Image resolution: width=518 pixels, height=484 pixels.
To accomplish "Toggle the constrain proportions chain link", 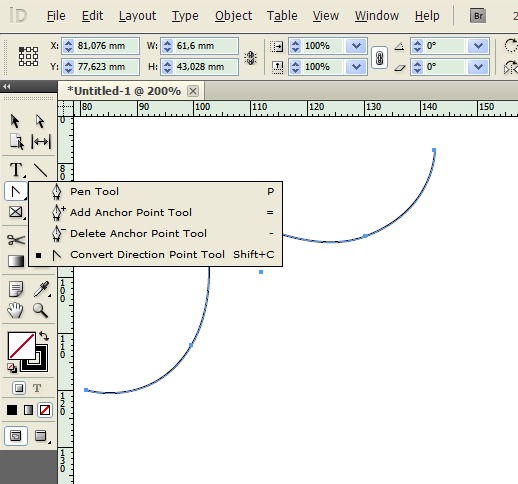I will [379, 58].
